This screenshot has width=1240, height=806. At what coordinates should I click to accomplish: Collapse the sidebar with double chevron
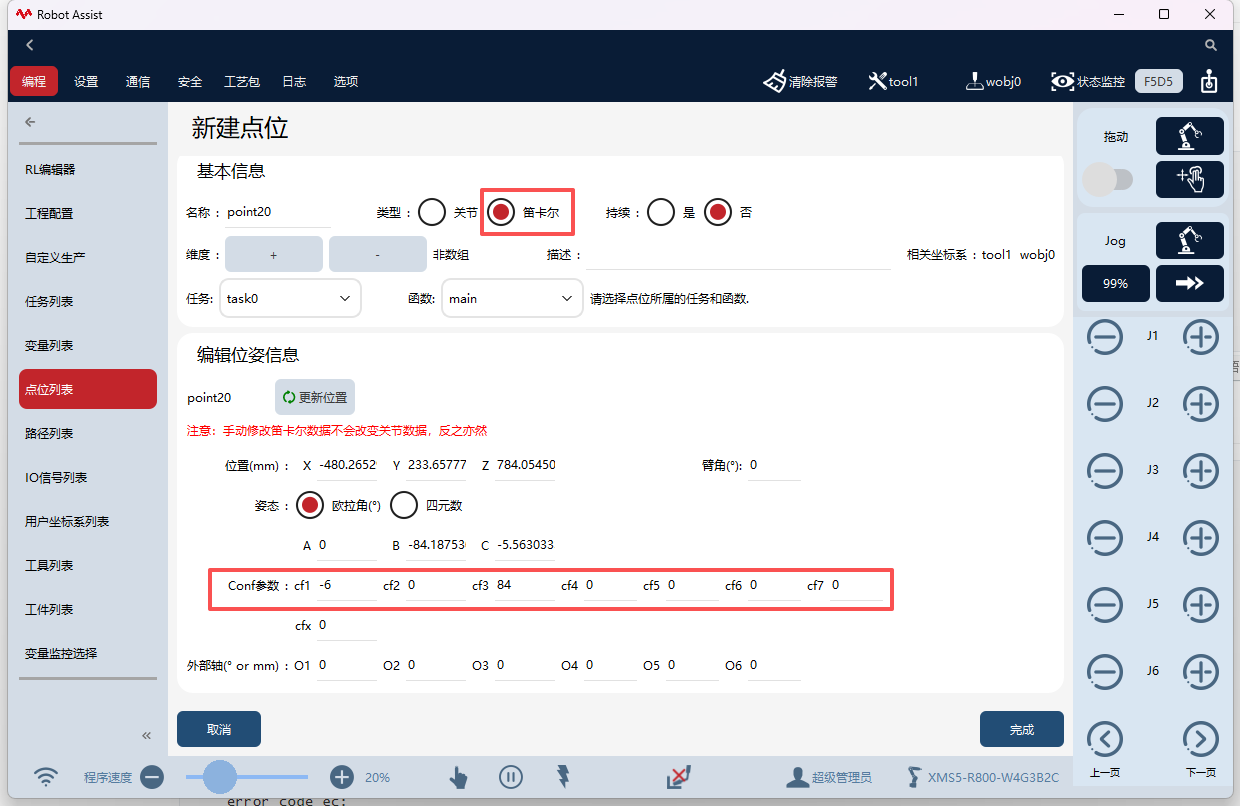click(x=146, y=735)
